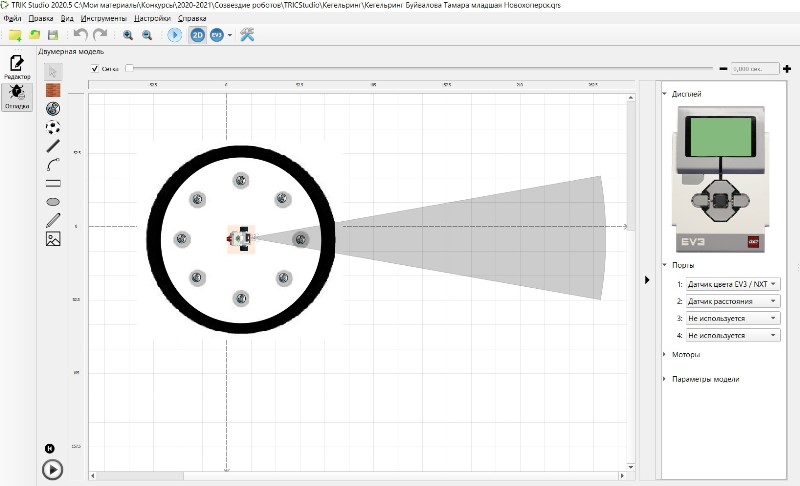Select the curved line tool
Viewport: 800px width, 486px height.
(53, 164)
